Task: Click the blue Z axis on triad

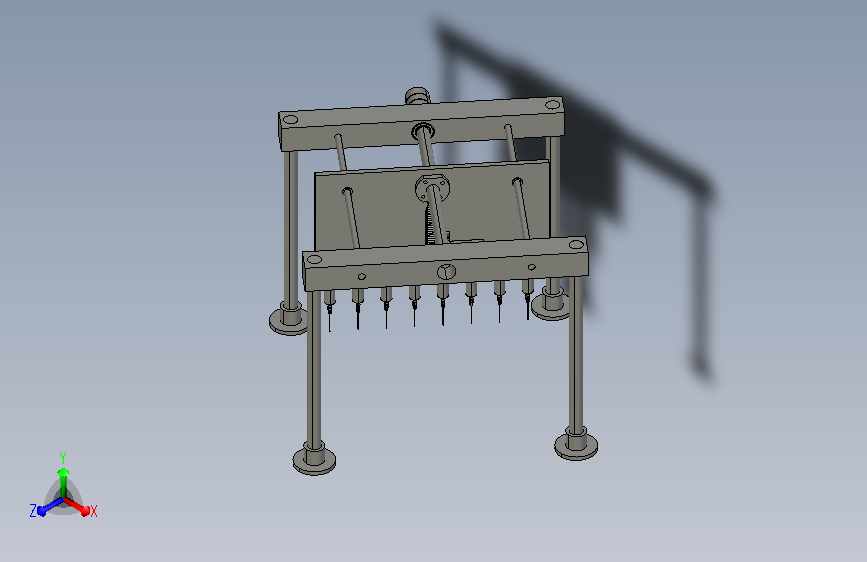Action: pyautogui.click(x=51, y=507)
